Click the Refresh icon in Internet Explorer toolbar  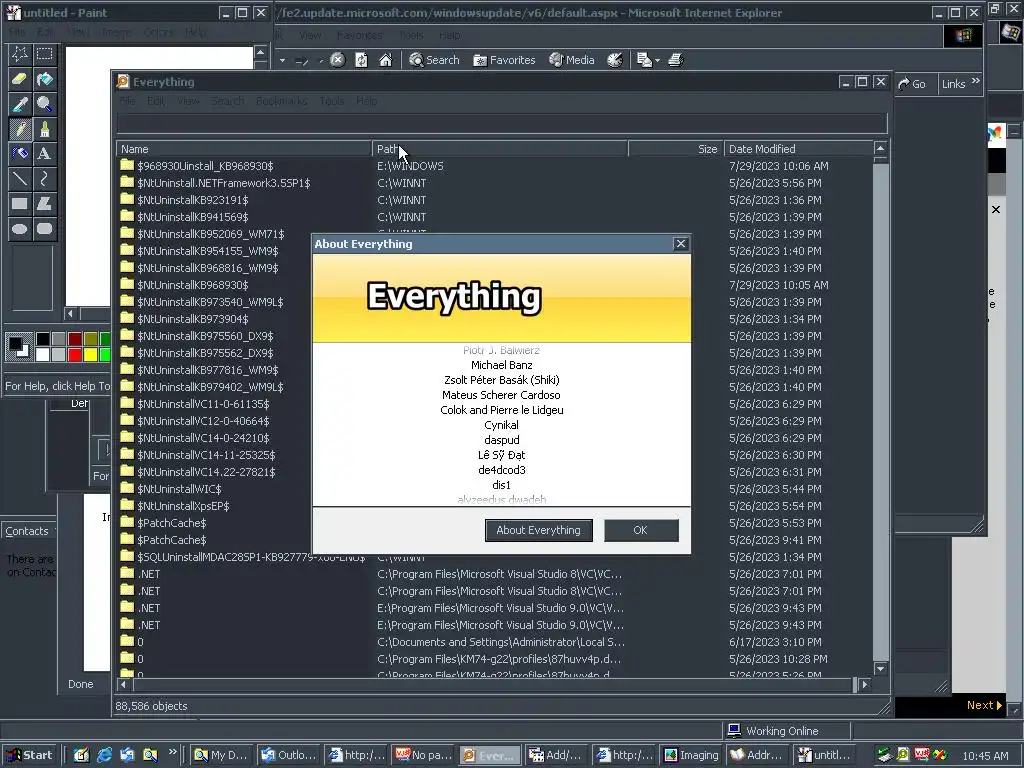(x=361, y=60)
